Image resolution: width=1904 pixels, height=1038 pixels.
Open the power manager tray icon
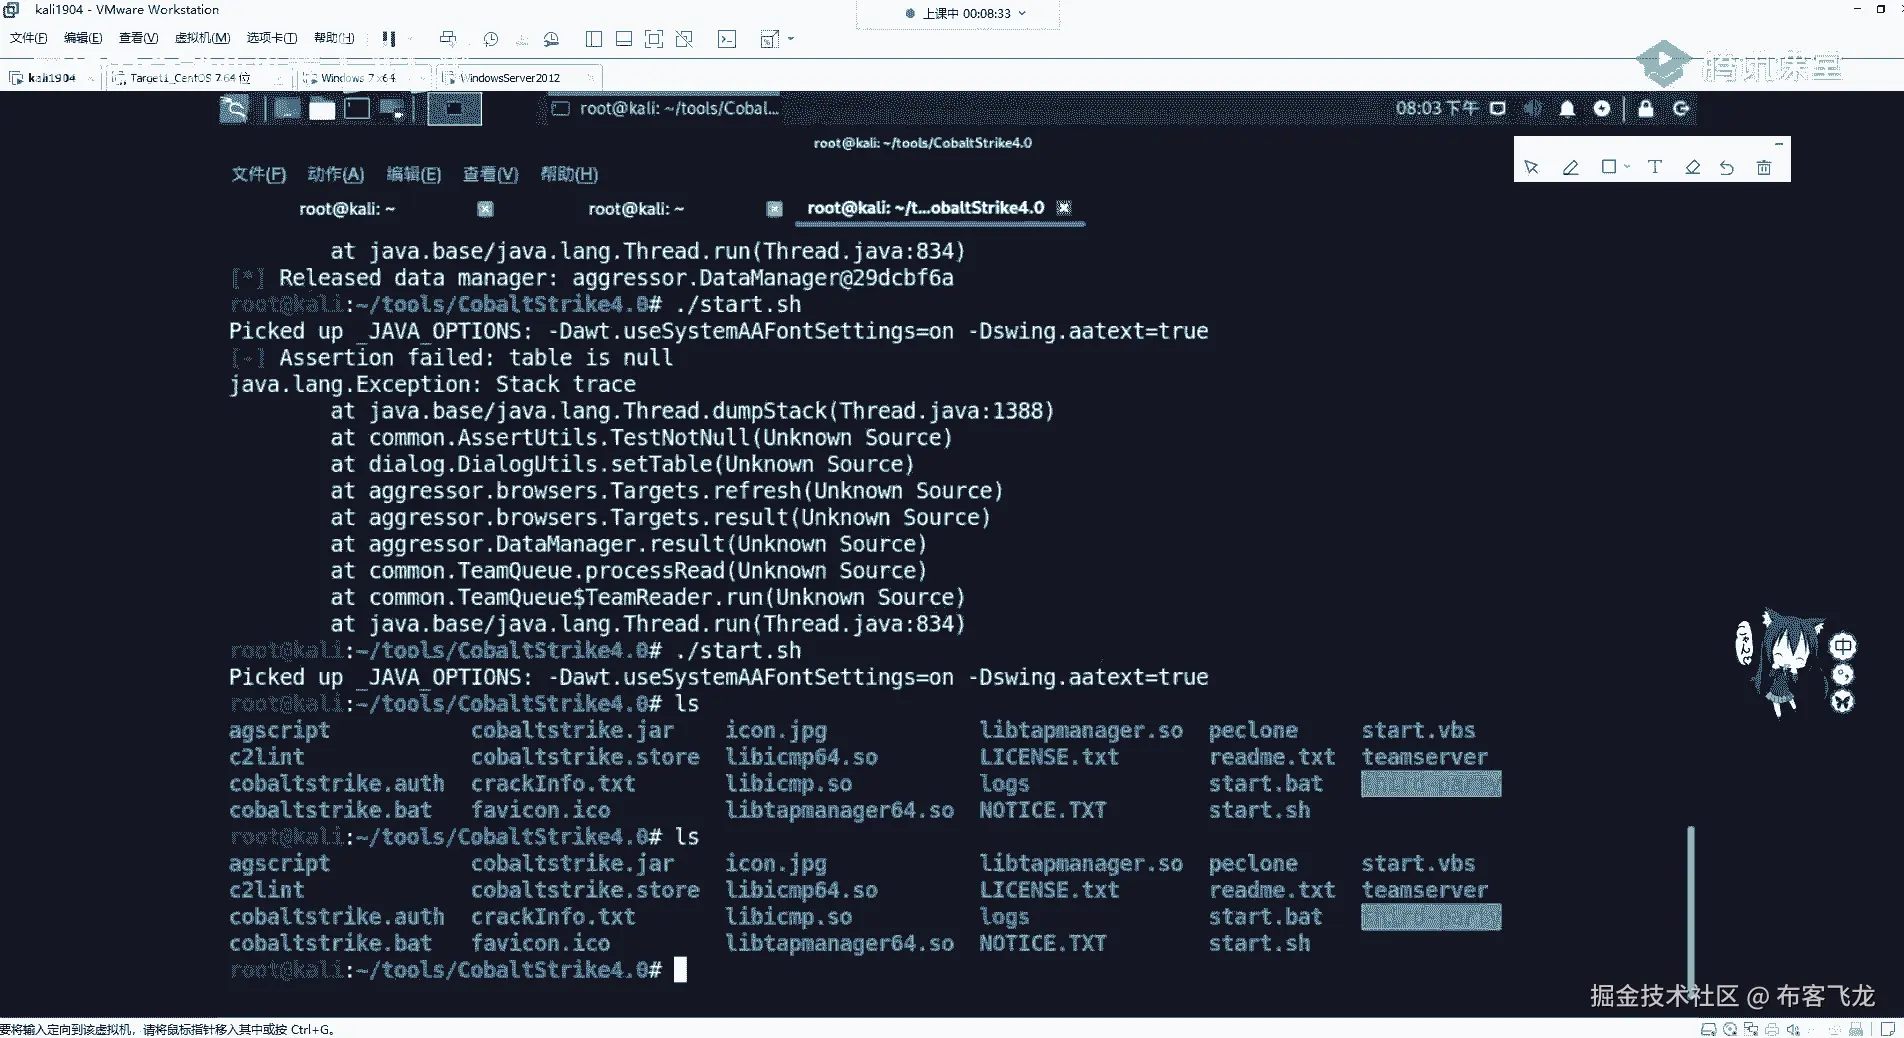pos(1602,108)
